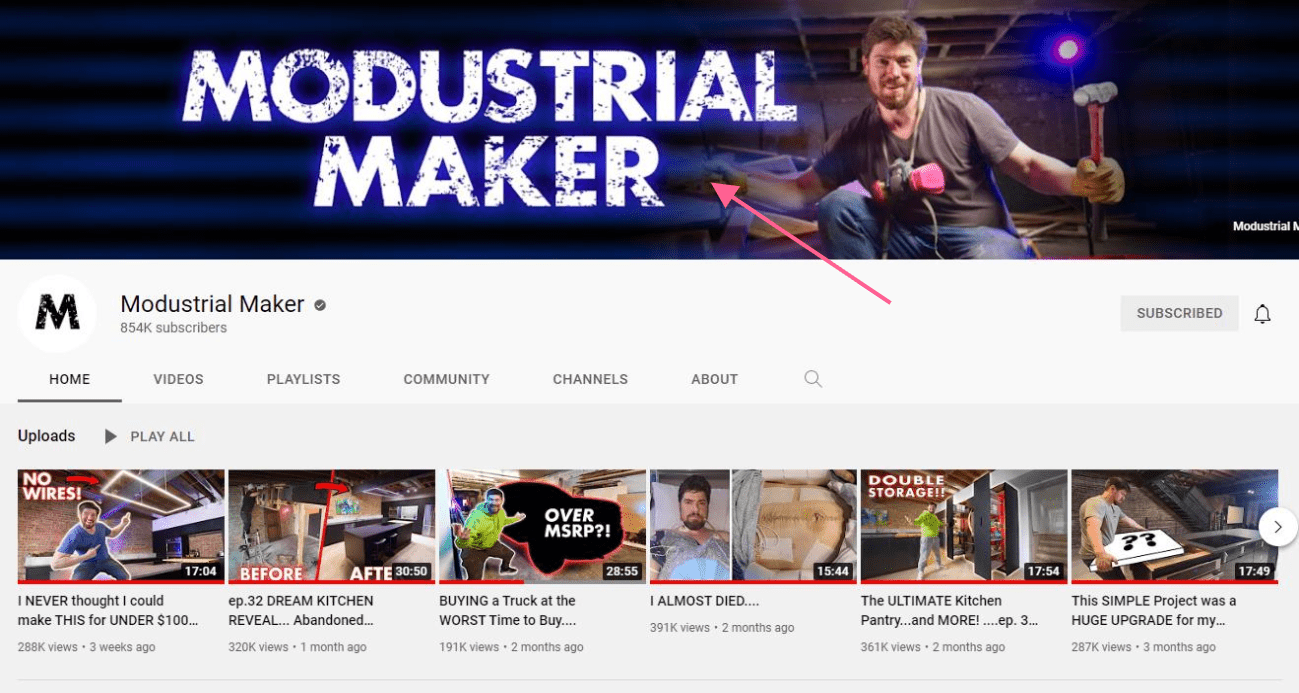Click '288K views • 3 weeks ago' text
Image resolution: width=1299 pixels, height=693 pixels.
pyautogui.click(x=87, y=647)
